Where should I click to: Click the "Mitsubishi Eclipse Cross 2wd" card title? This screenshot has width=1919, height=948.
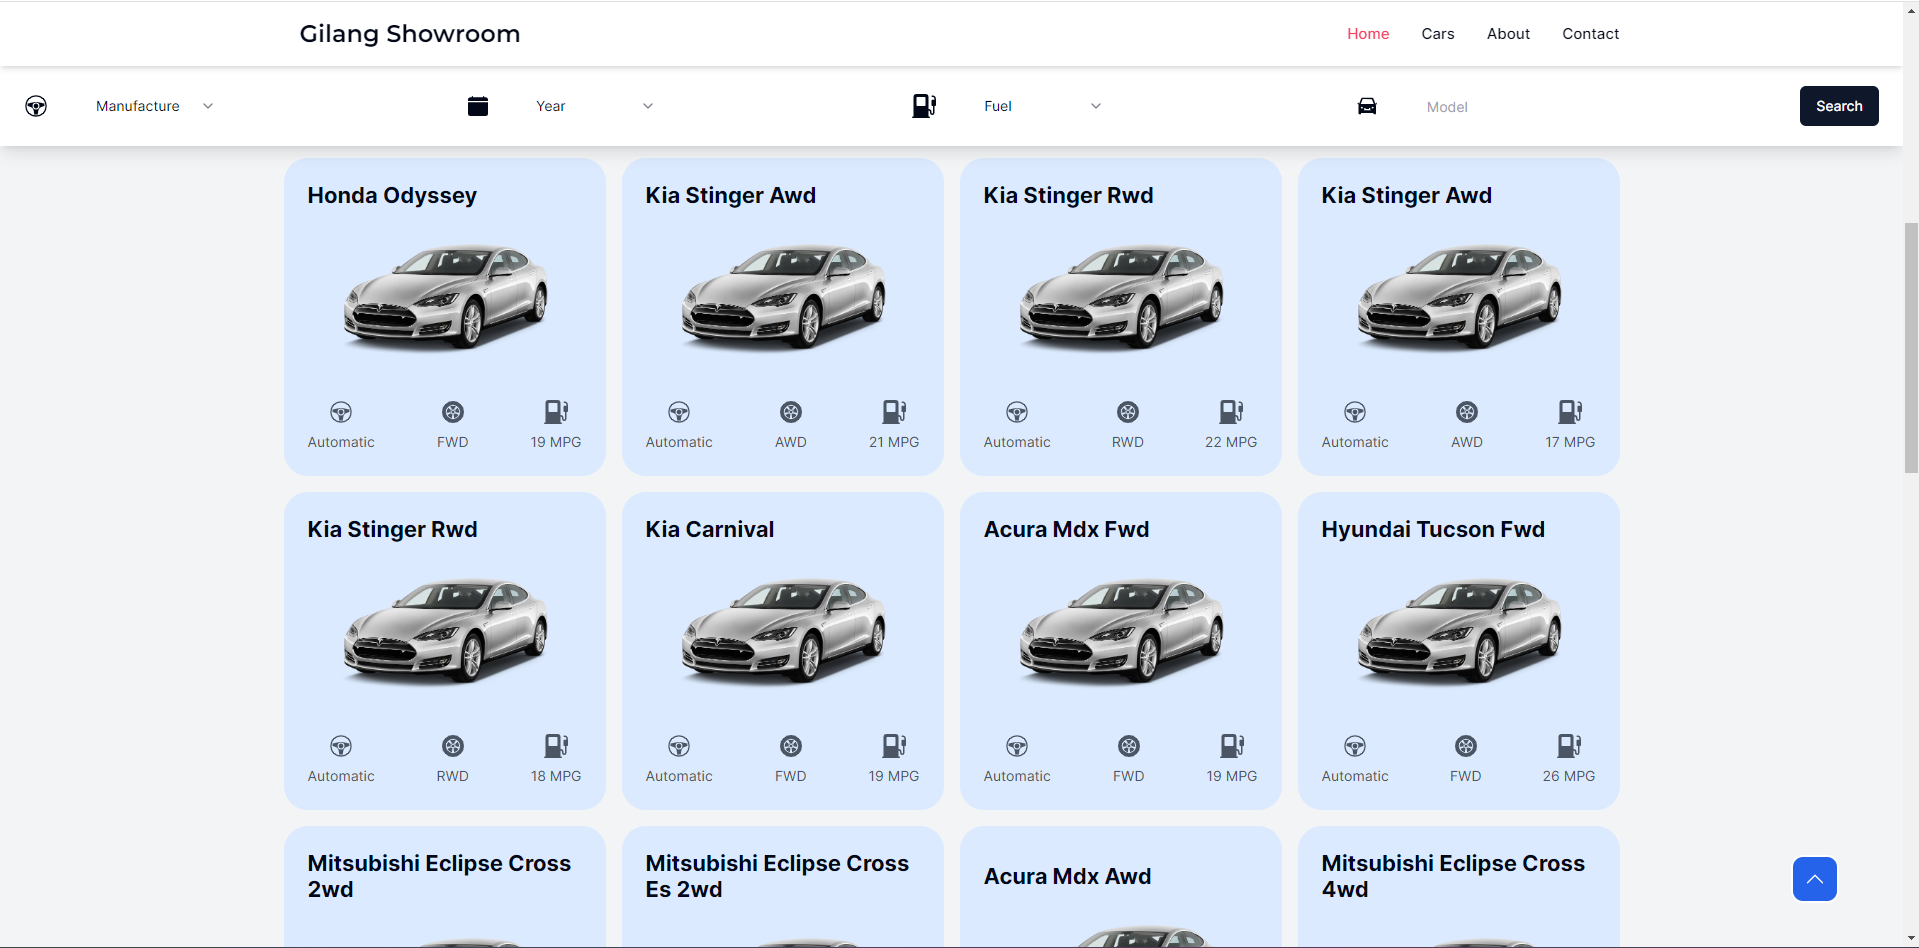pyautogui.click(x=439, y=876)
